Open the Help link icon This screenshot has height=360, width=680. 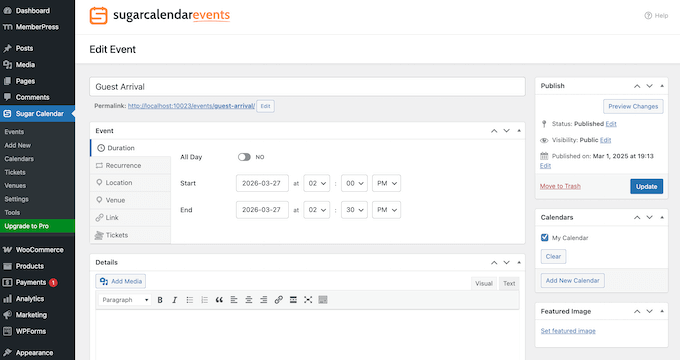tap(648, 16)
